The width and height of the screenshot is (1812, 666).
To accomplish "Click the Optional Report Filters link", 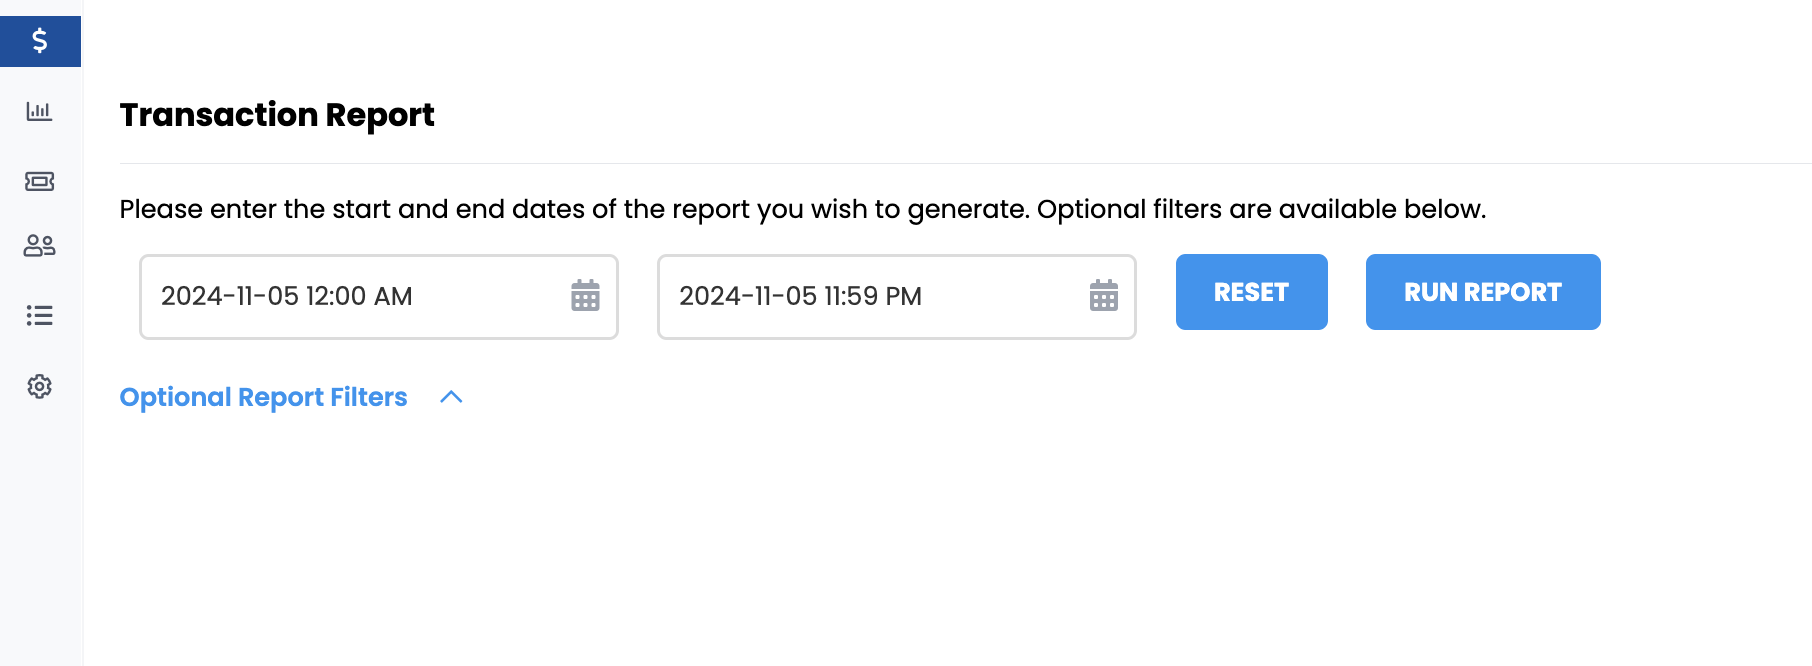I will click(x=263, y=397).
